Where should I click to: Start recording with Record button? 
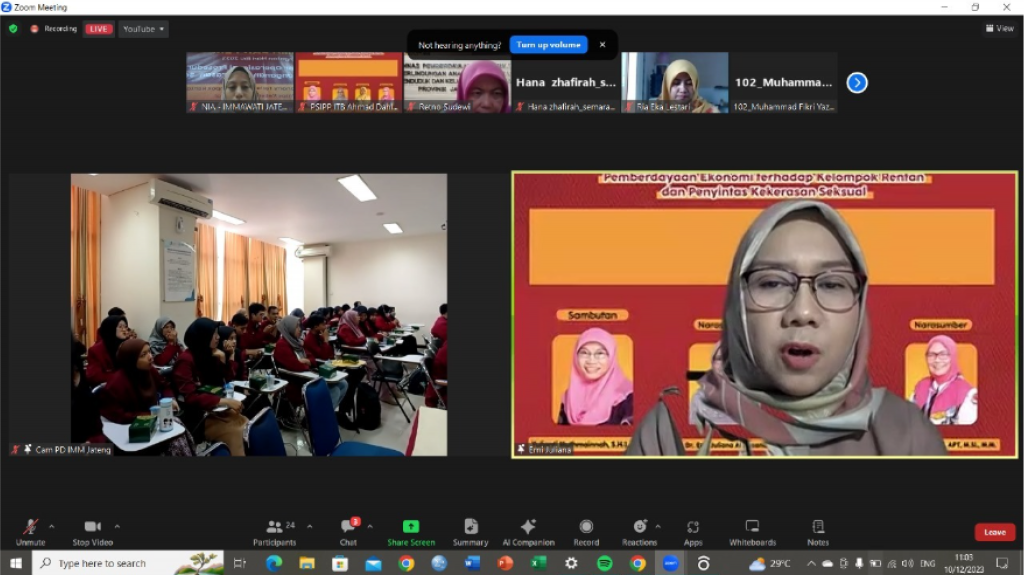[x=586, y=531]
